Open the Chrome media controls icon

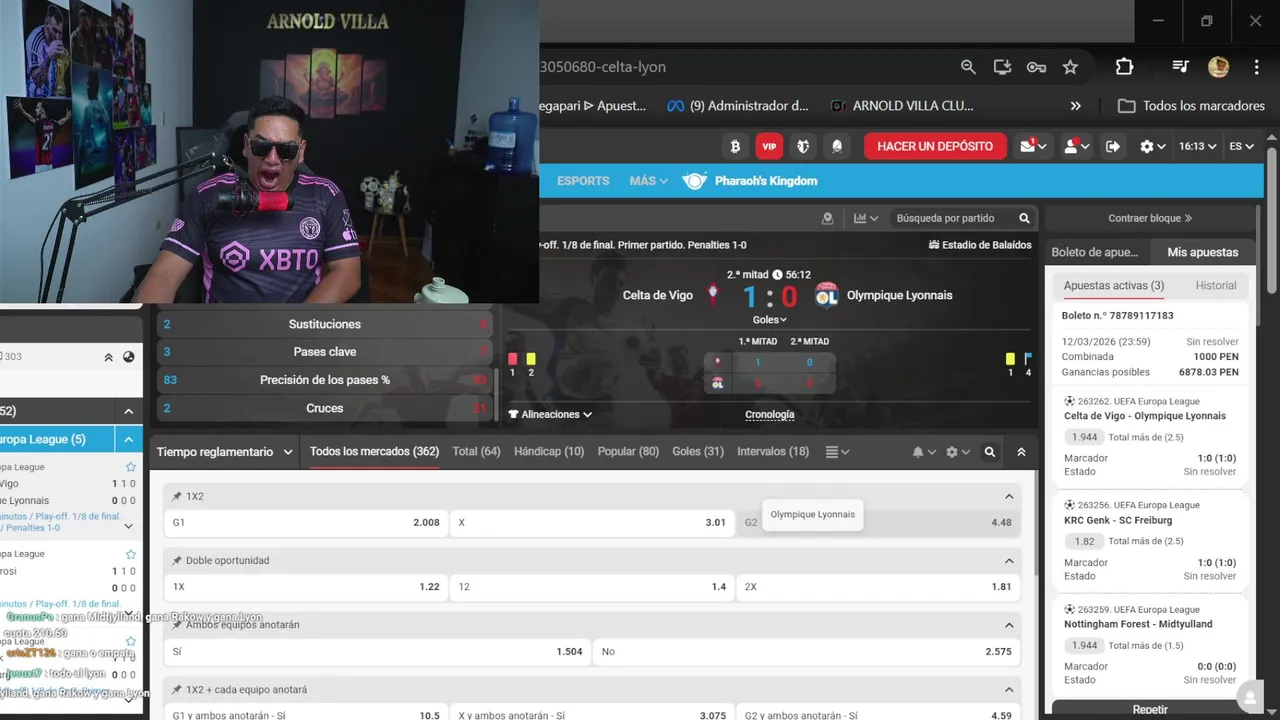[1180, 67]
